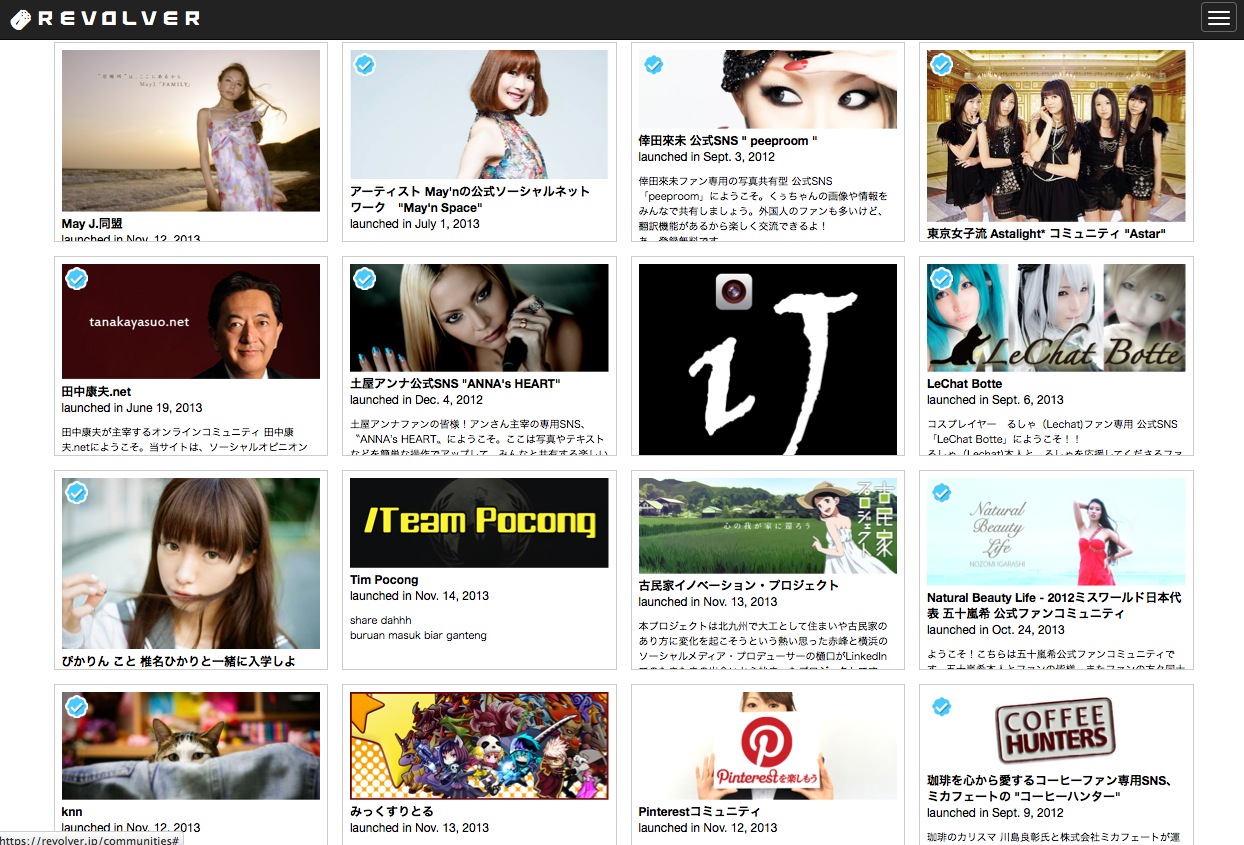Screen dimensions: 1244x845
Task: Select the Team Pocong banner image
Action: (479, 523)
